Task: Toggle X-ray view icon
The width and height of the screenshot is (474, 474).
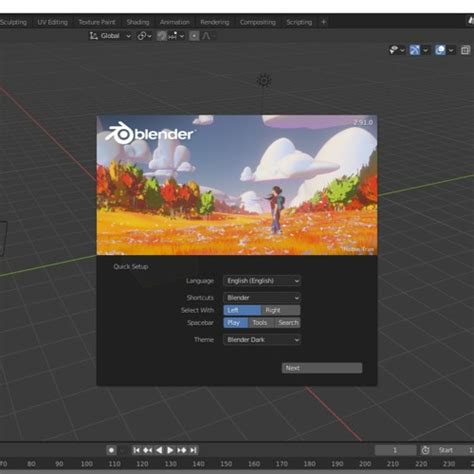Action: pos(465,50)
